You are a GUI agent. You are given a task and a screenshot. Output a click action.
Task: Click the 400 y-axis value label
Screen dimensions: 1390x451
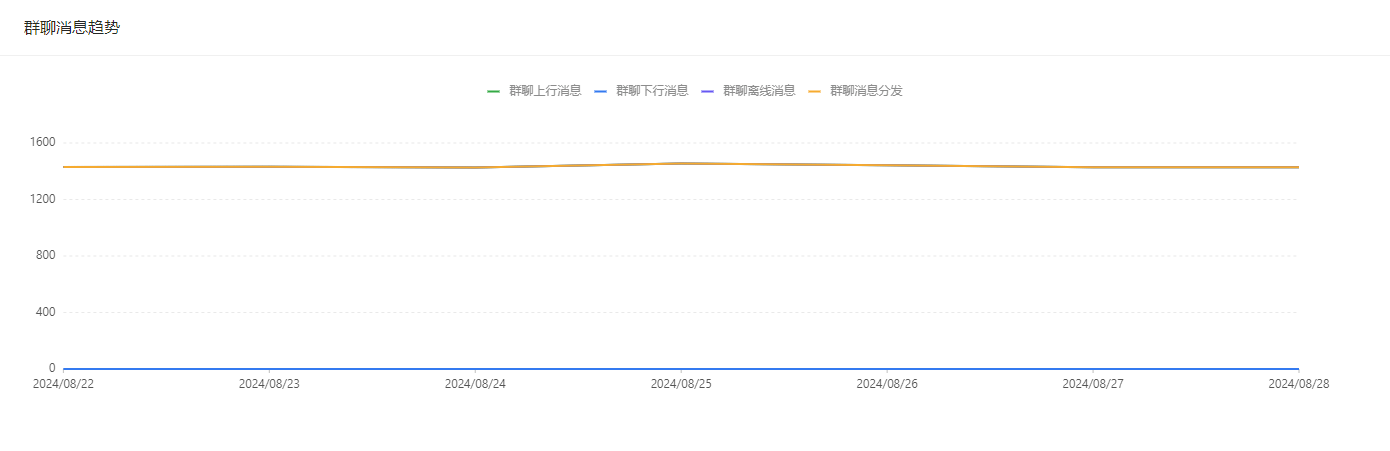tap(45, 312)
